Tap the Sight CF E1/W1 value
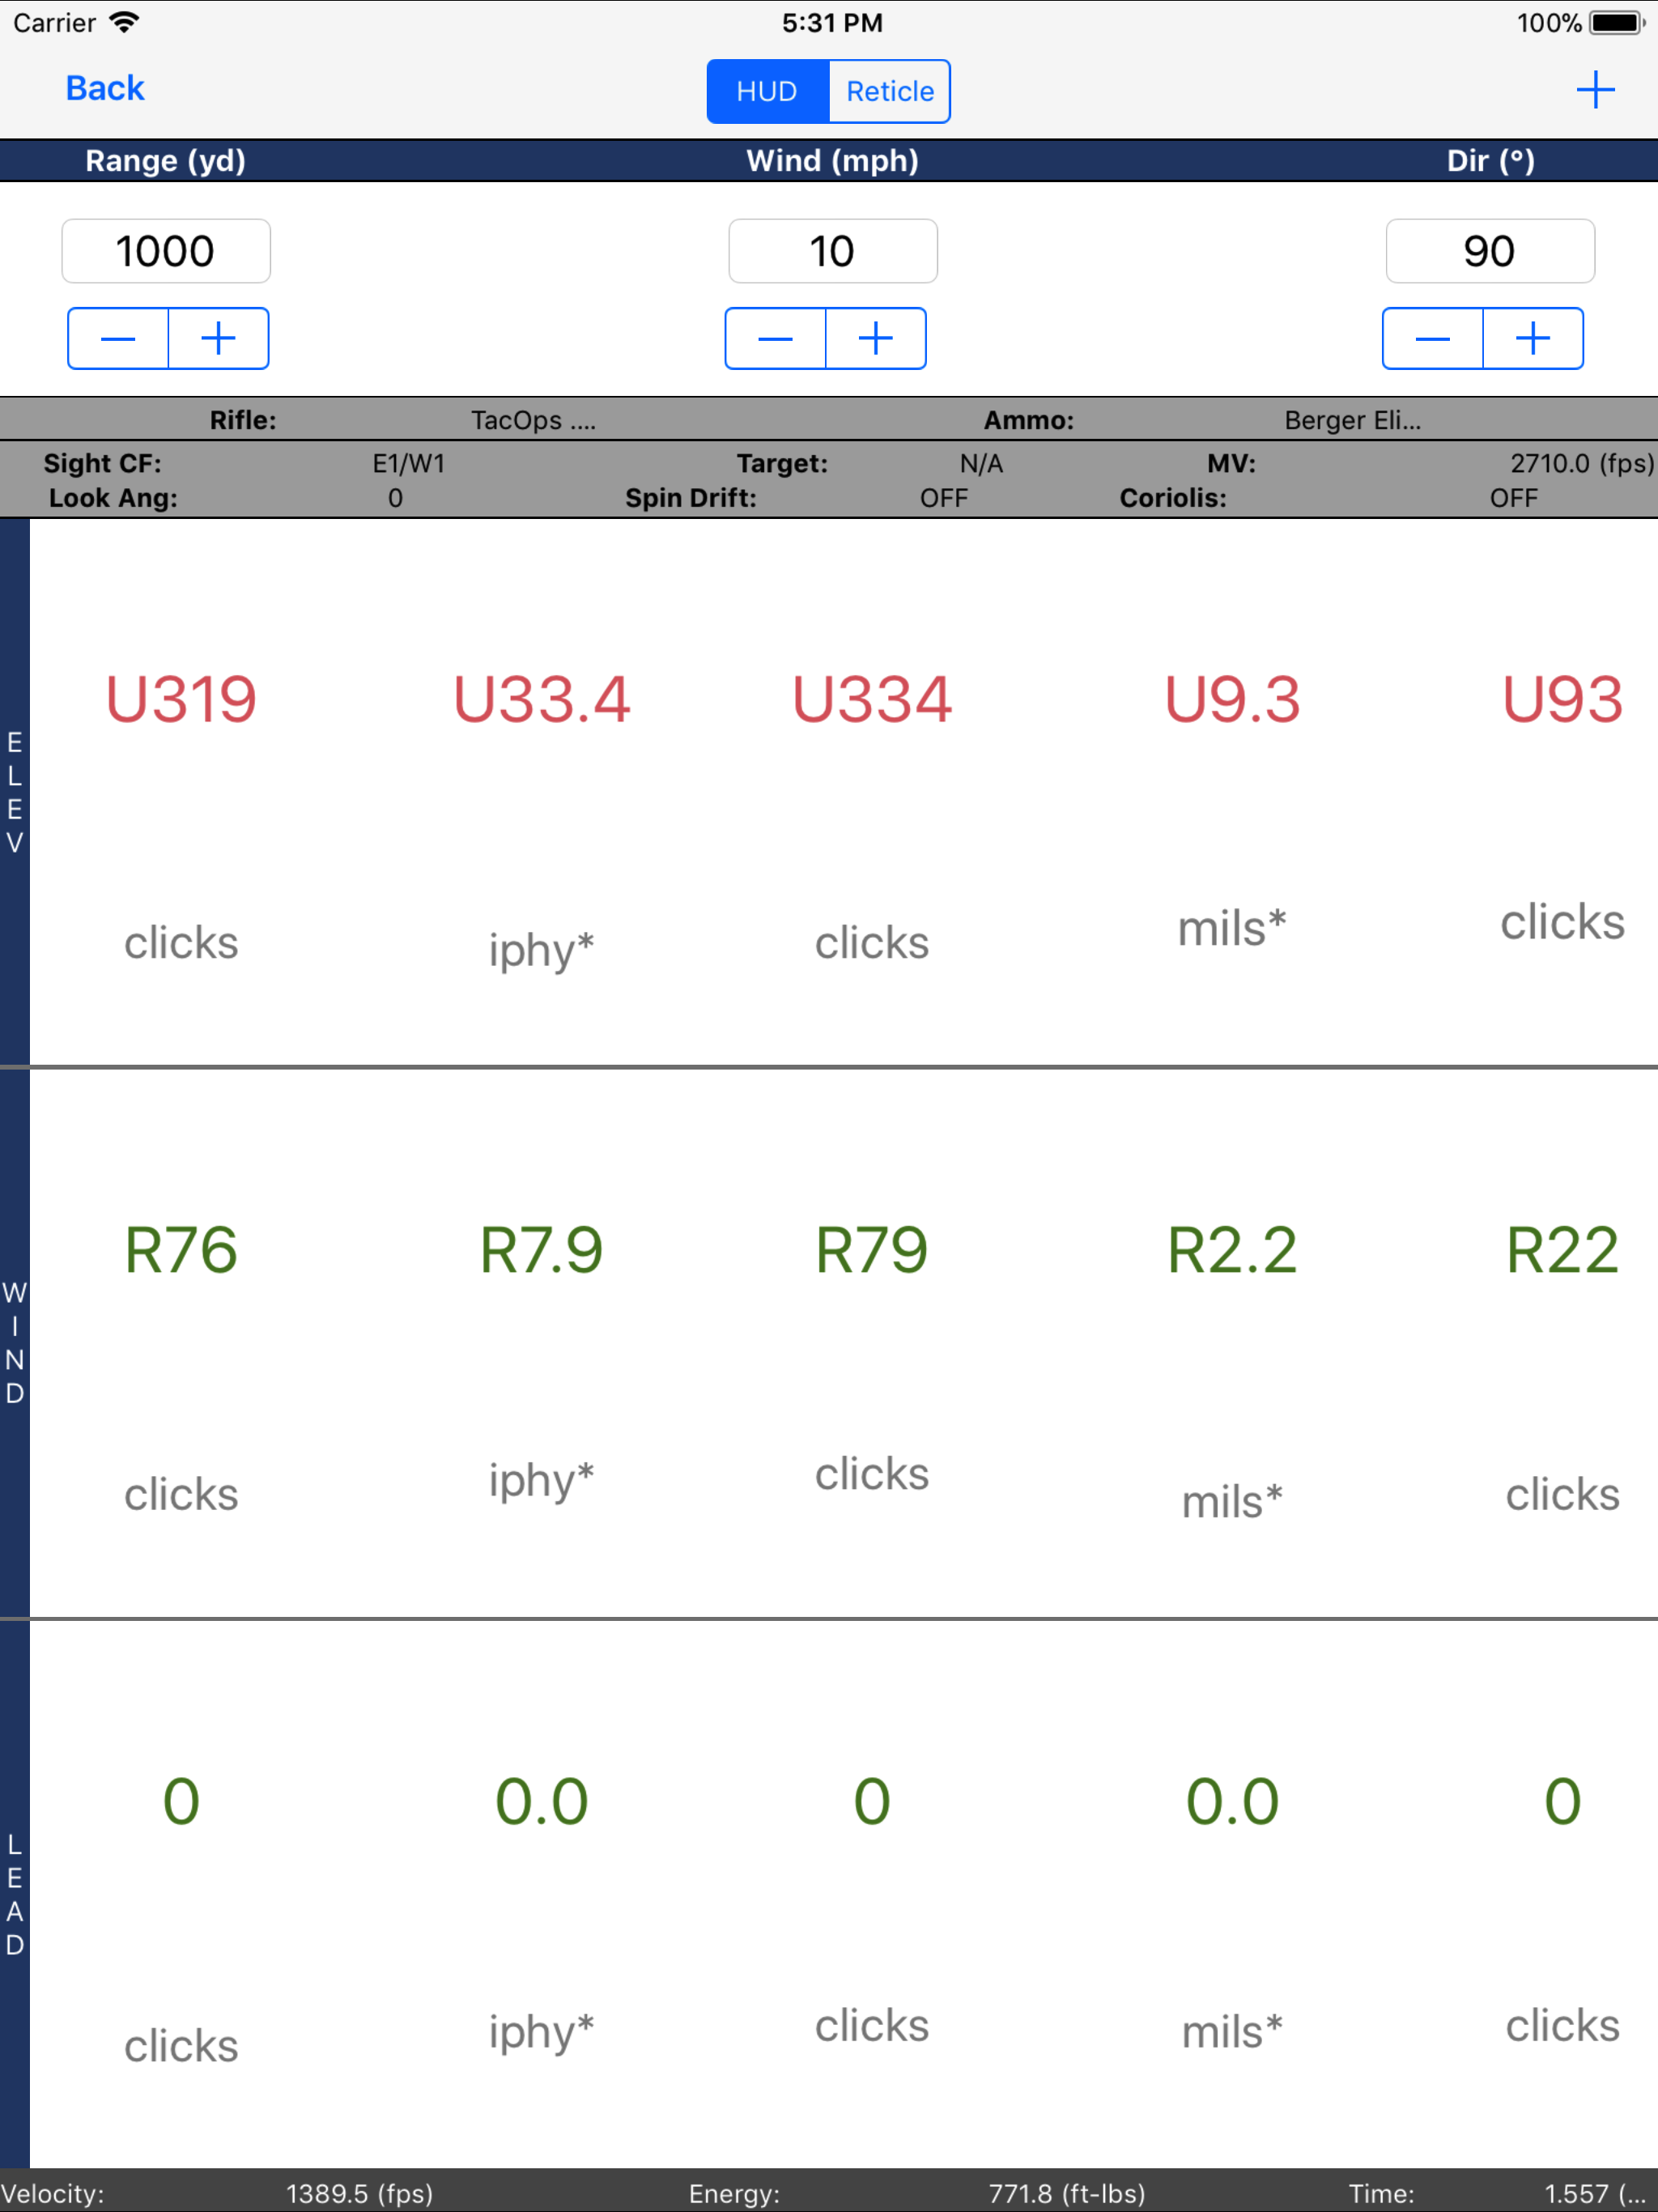The width and height of the screenshot is (1658, 2212). (x=408, y=464)
